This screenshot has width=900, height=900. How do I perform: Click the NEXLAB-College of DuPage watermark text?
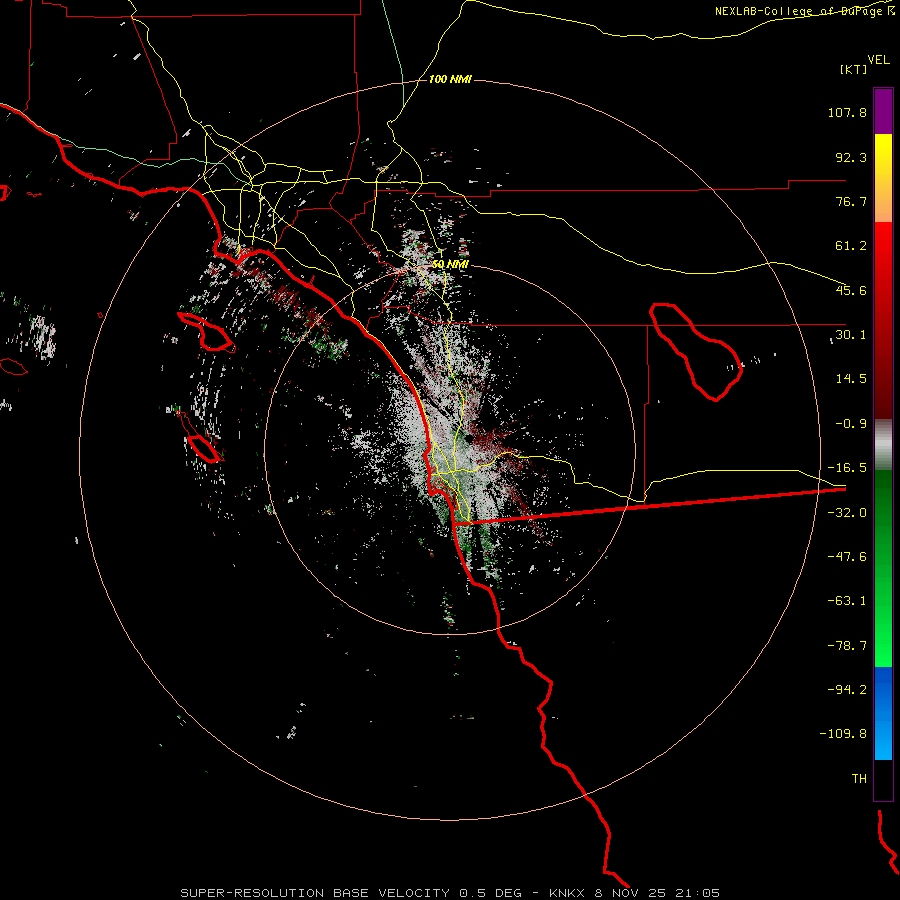(x=804, y=11)
